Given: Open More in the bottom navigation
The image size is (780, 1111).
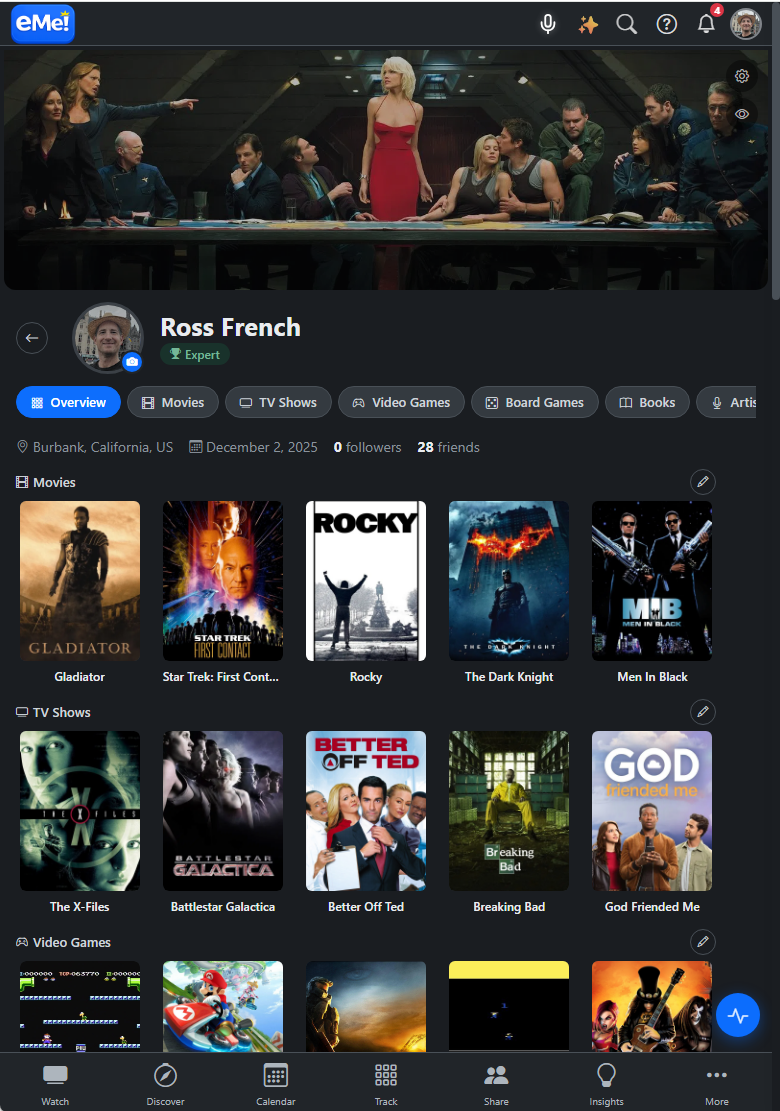Looking at the screenshot, I should pos(716,1083).
